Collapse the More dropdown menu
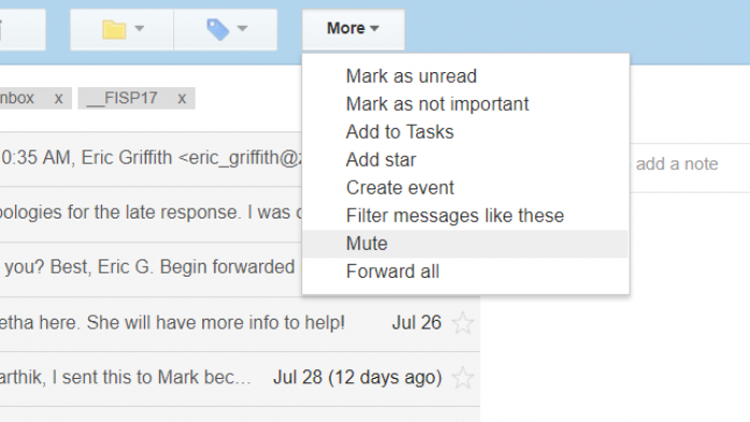 tap(353, 29)
